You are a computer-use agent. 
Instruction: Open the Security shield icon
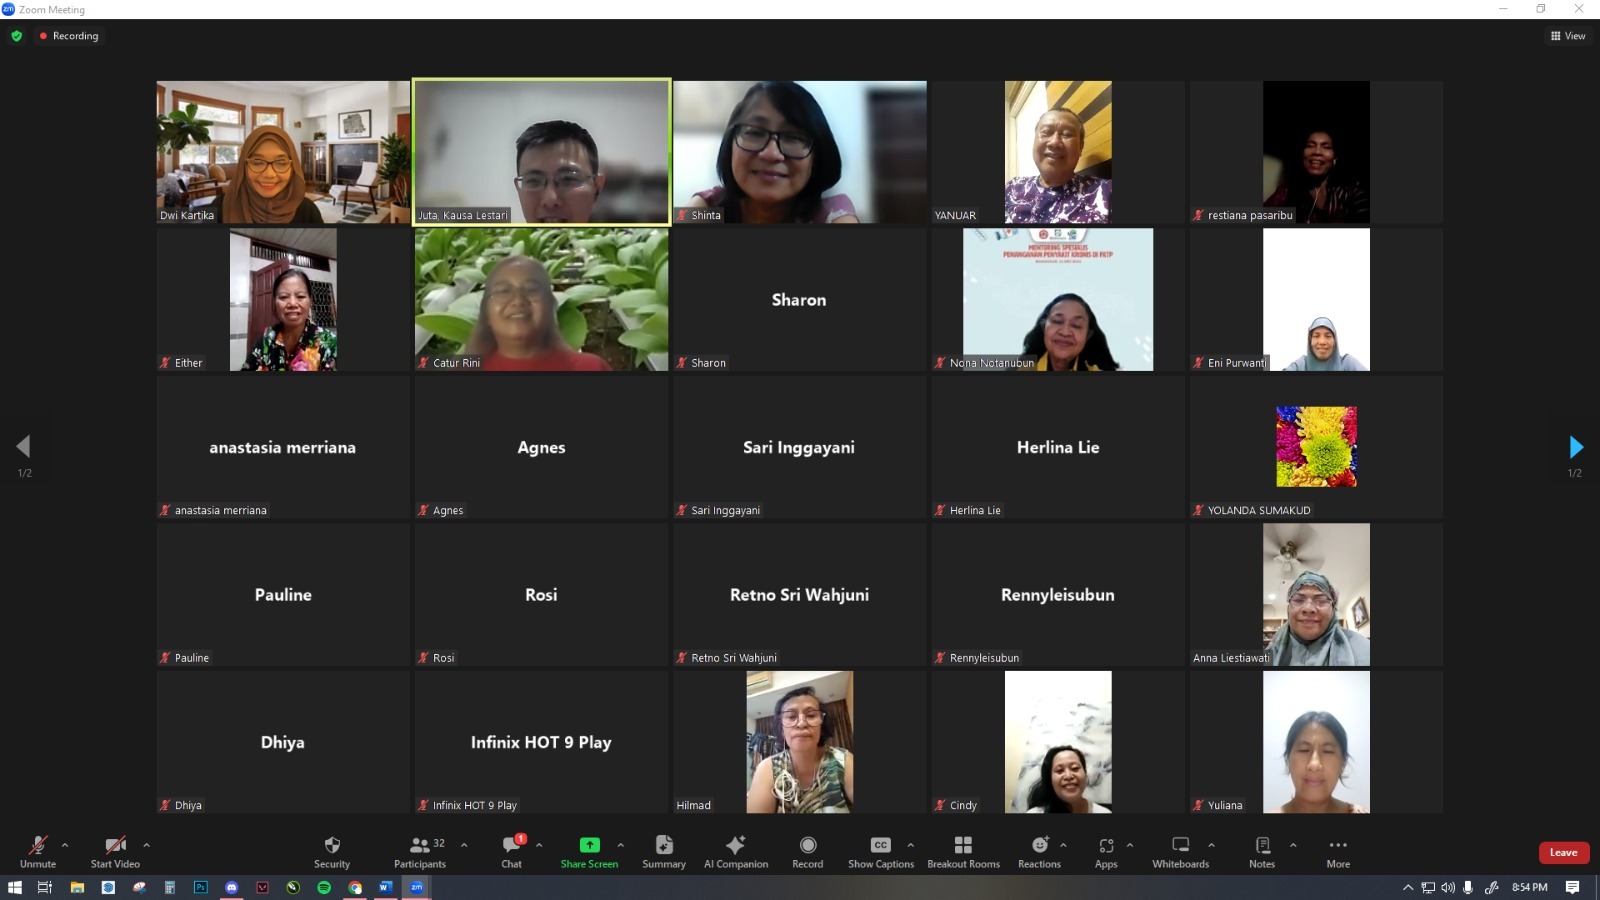tap(332, 846)
